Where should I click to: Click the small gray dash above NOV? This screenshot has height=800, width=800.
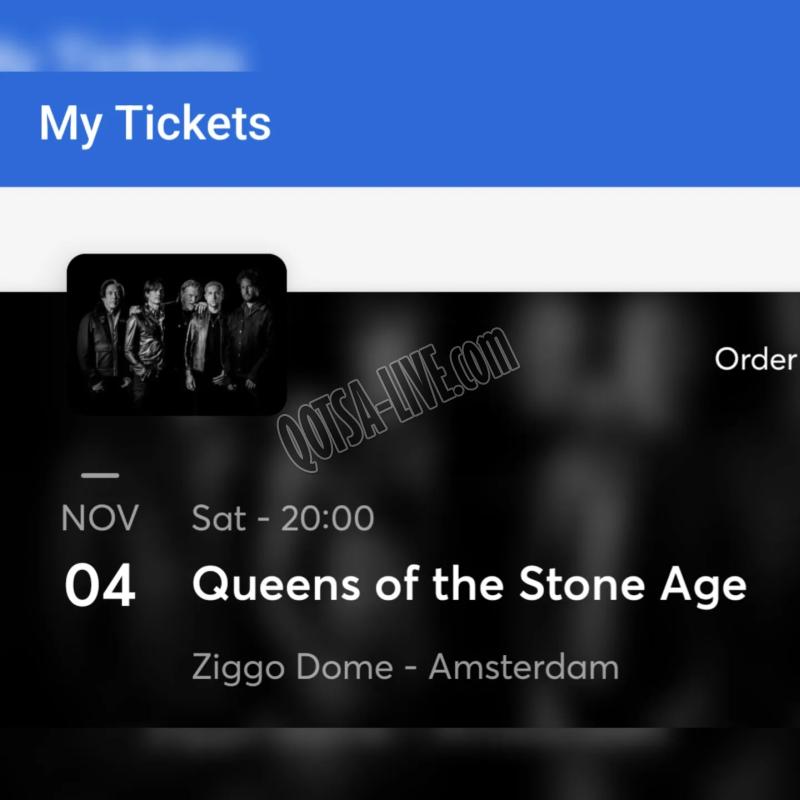tap(100, 475)
